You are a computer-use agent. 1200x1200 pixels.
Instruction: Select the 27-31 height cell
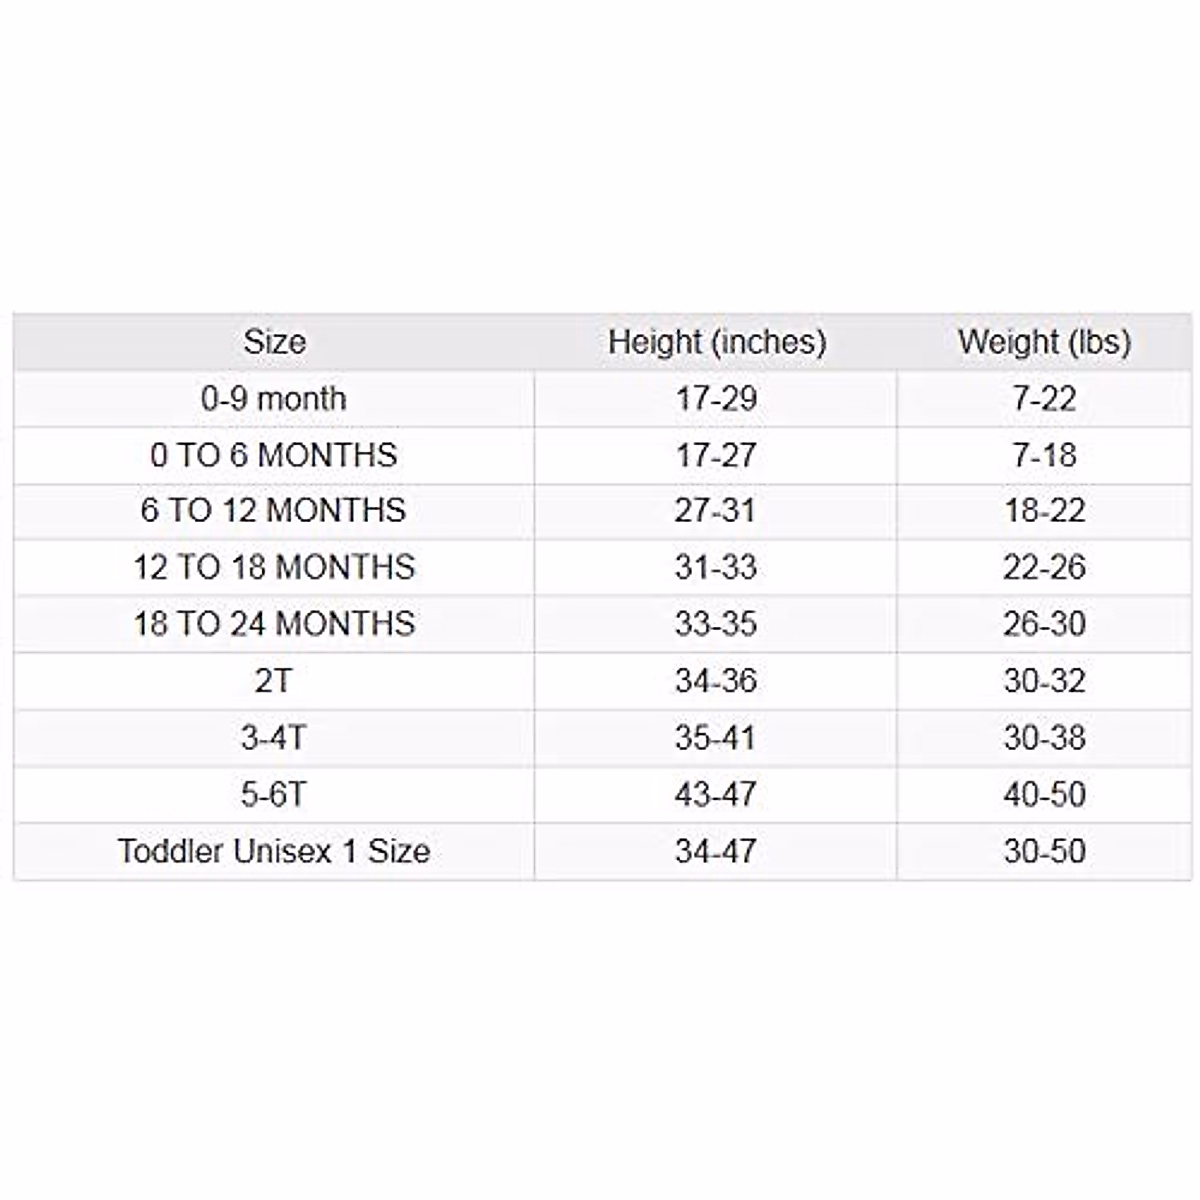pos(716,511)
